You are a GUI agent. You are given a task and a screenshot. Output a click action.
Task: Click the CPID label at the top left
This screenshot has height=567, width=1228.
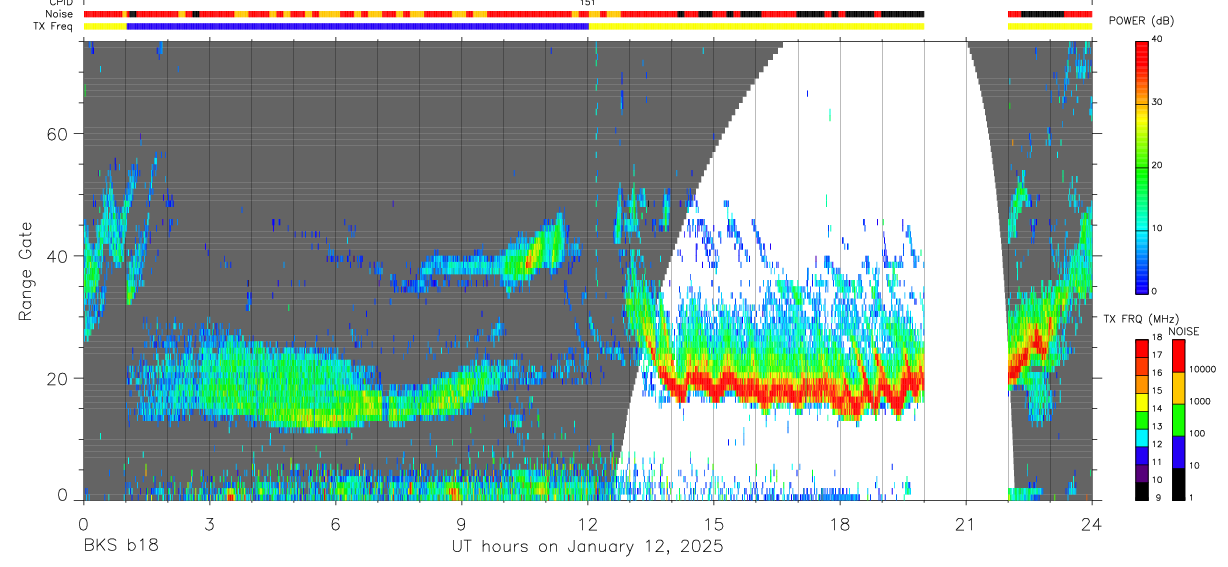pos(60,3)
